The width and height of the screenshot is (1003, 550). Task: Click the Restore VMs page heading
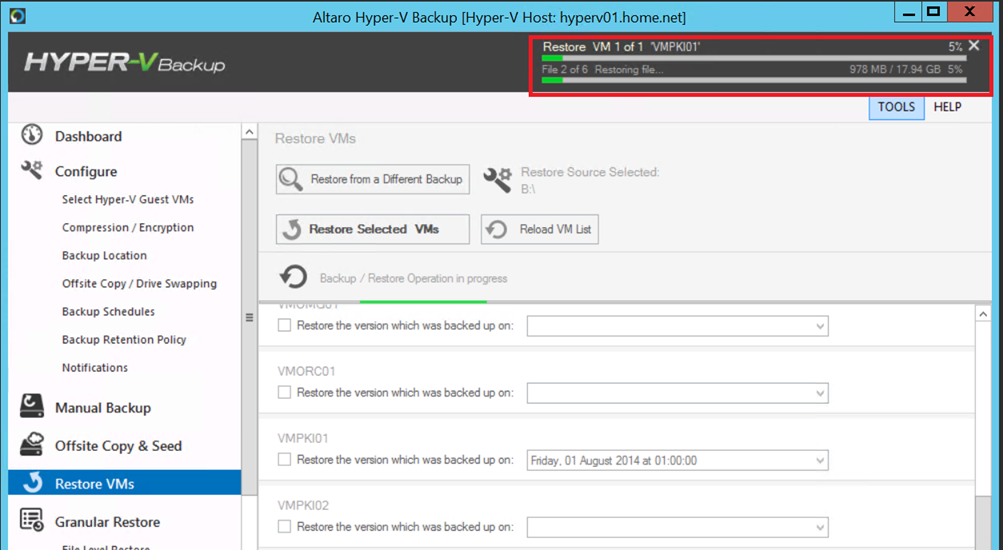pos(315,139)
